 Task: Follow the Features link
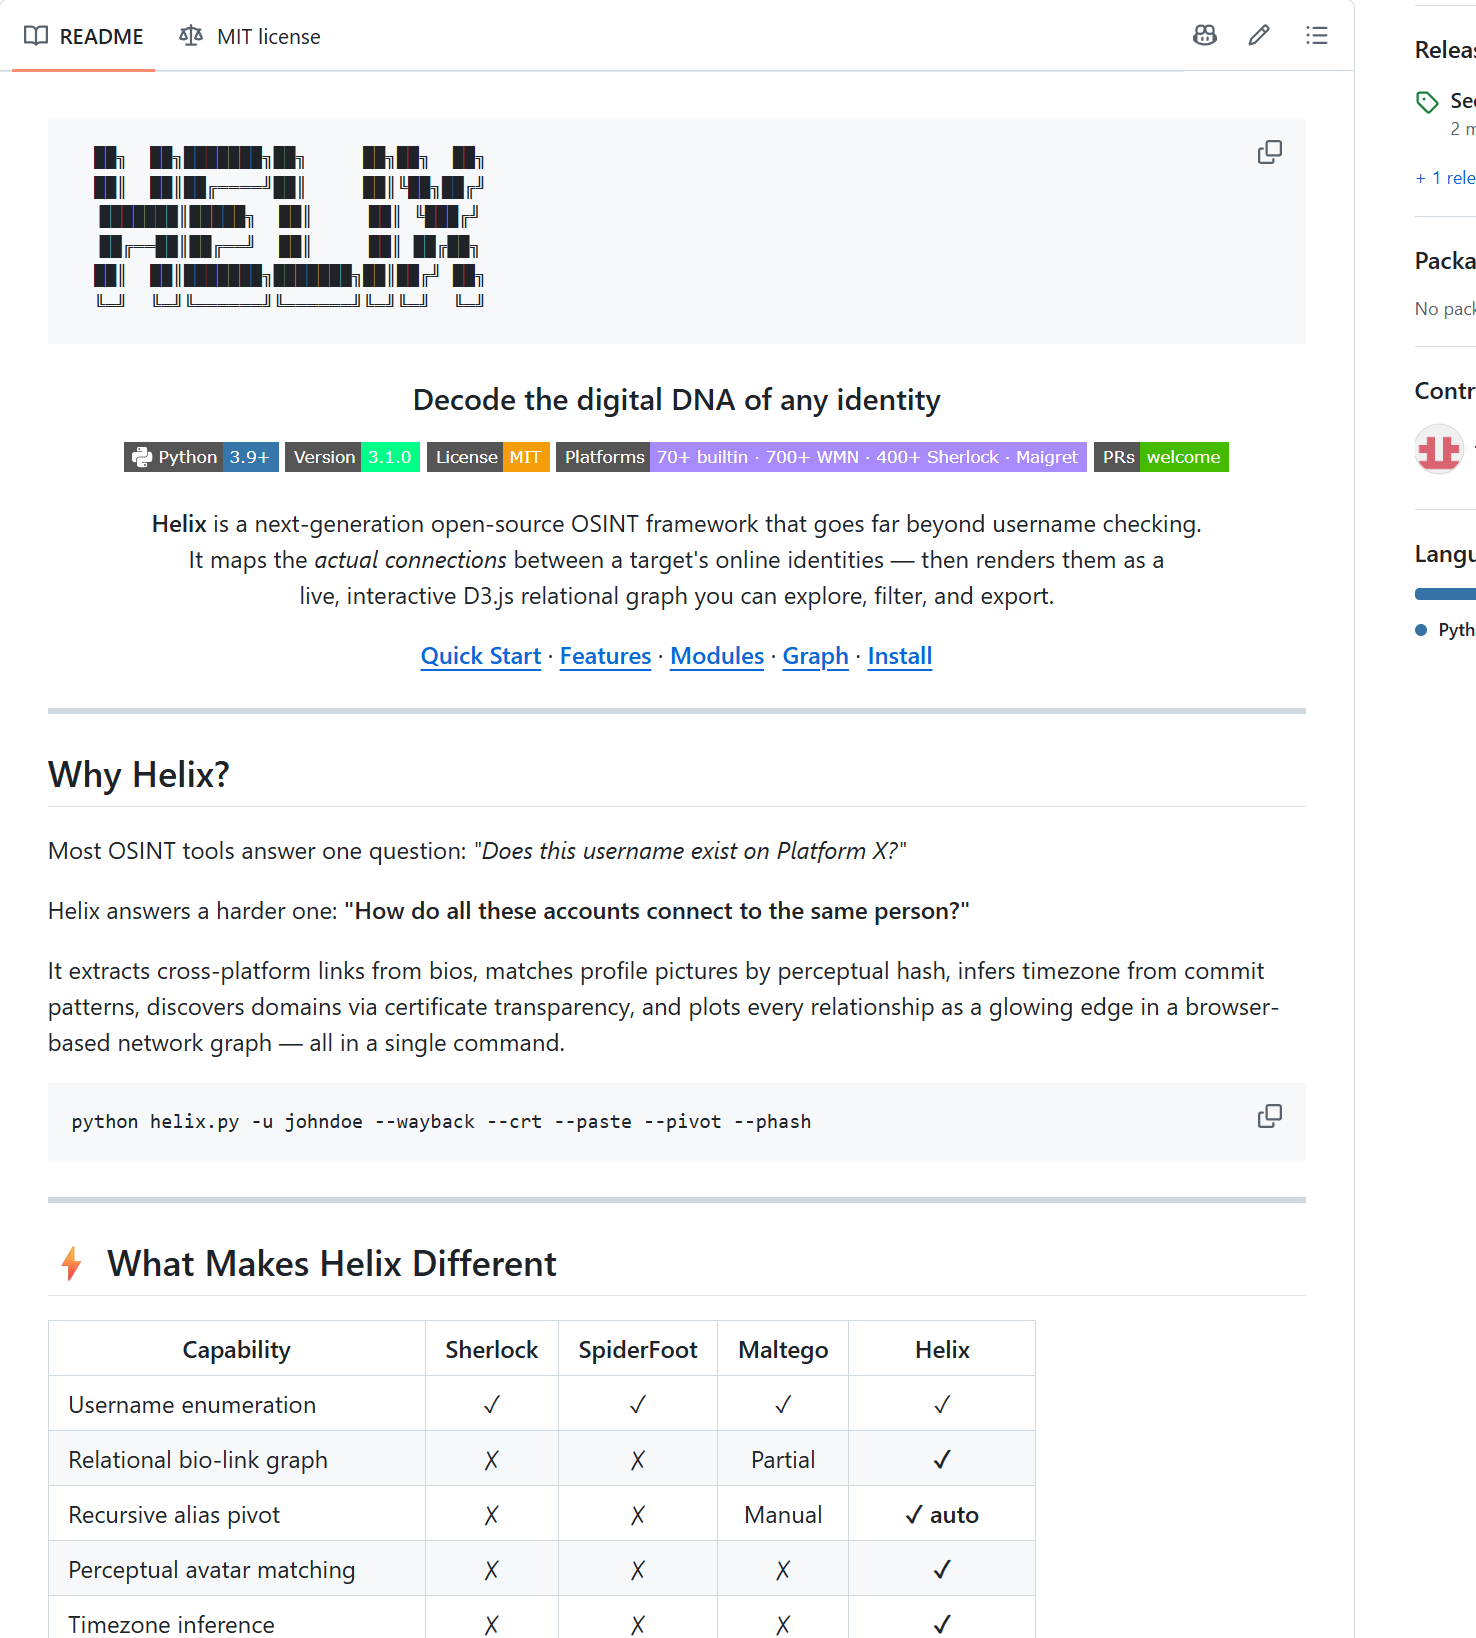coord(605,656)
